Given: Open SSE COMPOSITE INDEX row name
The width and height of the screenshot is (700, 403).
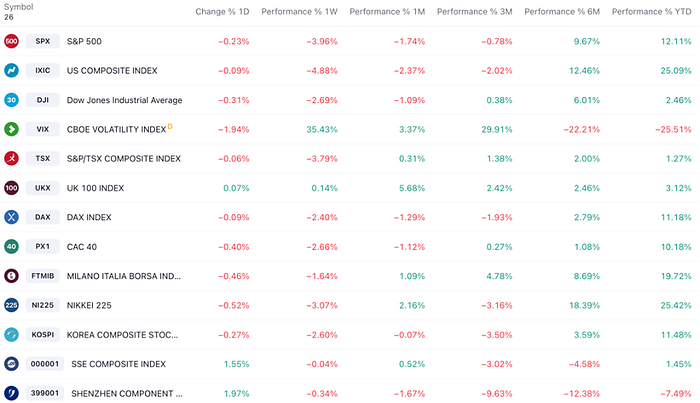Looking at the screenshot, I should pyautogui.click(x=118, y=364).
